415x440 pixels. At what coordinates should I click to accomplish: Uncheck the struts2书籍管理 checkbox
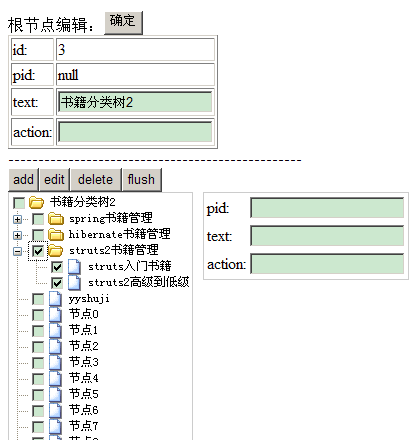pos(38,251)
